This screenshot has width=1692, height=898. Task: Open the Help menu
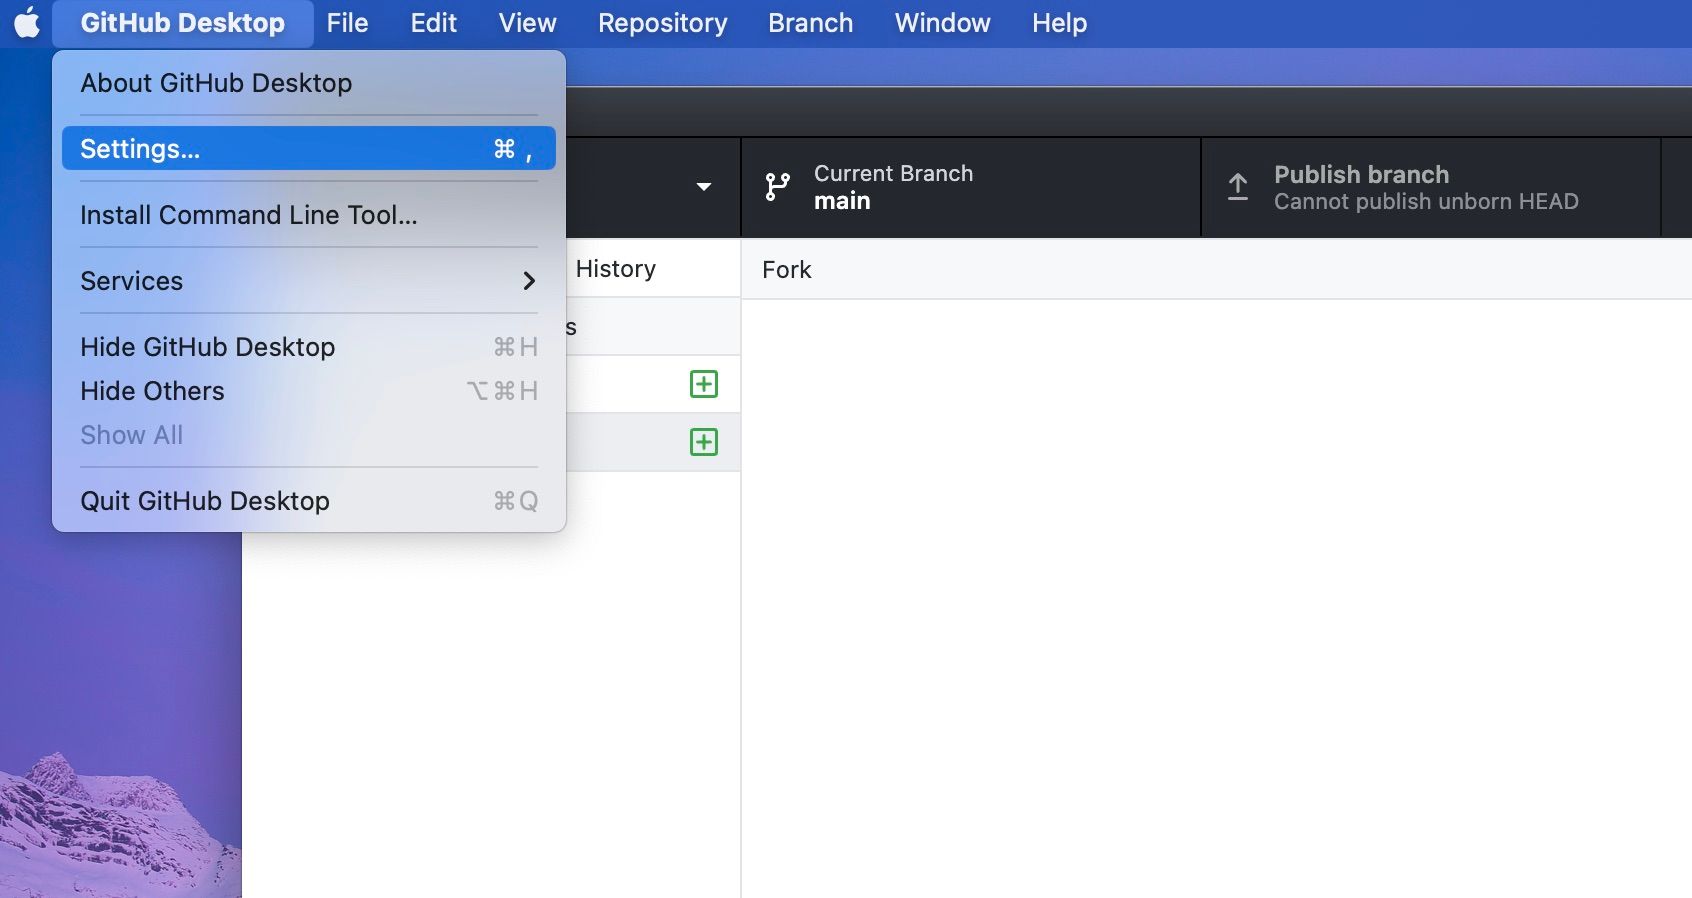(1060, 23)
